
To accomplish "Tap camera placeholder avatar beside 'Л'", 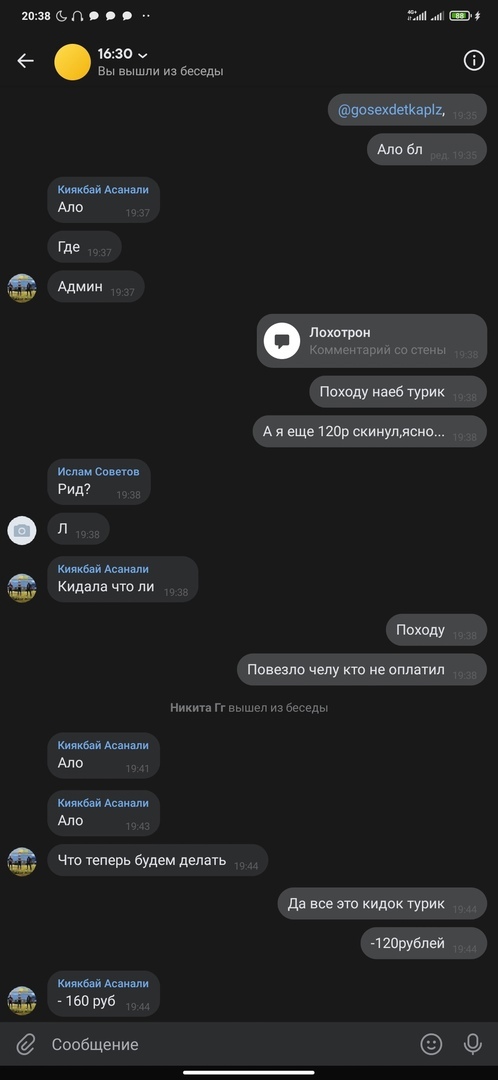I will click(22, 530).
